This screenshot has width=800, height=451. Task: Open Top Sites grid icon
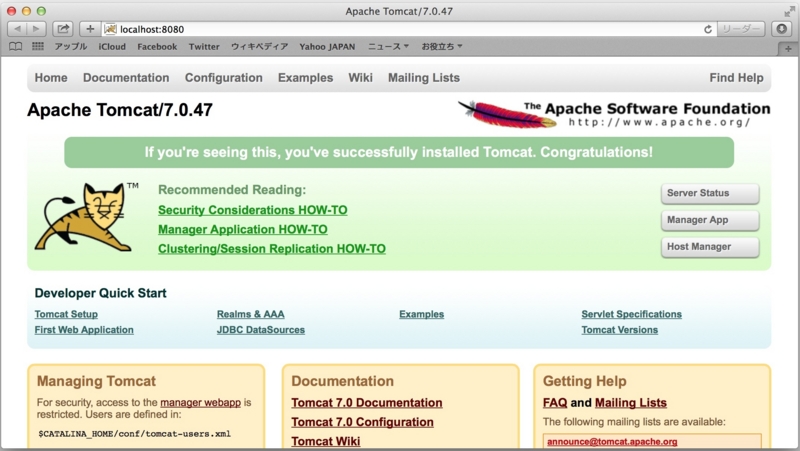coord(38,46)
